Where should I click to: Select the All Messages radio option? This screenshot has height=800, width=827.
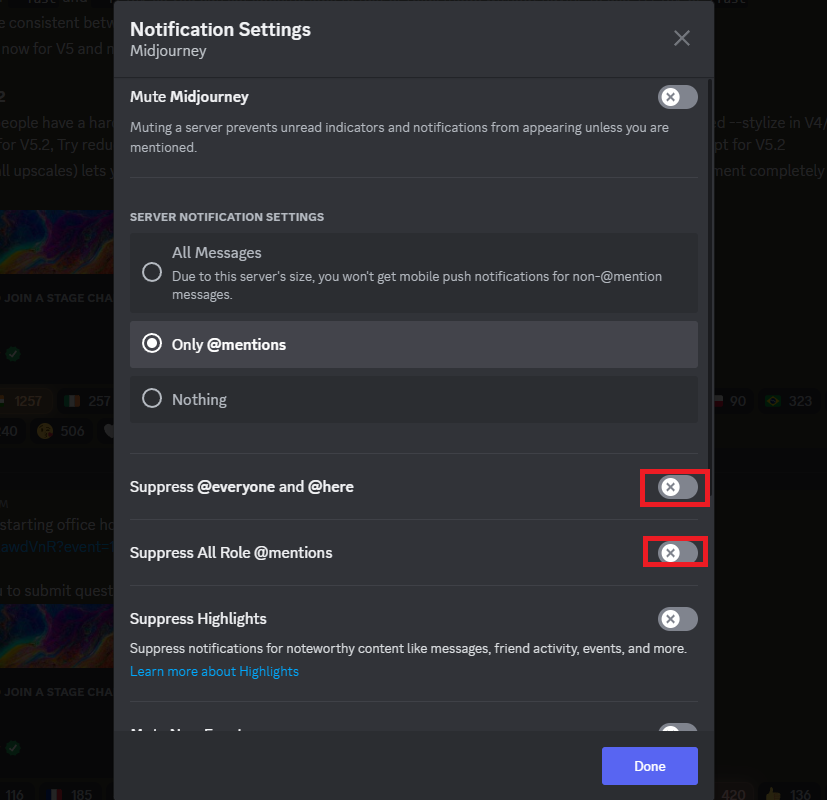coord(152,272)
